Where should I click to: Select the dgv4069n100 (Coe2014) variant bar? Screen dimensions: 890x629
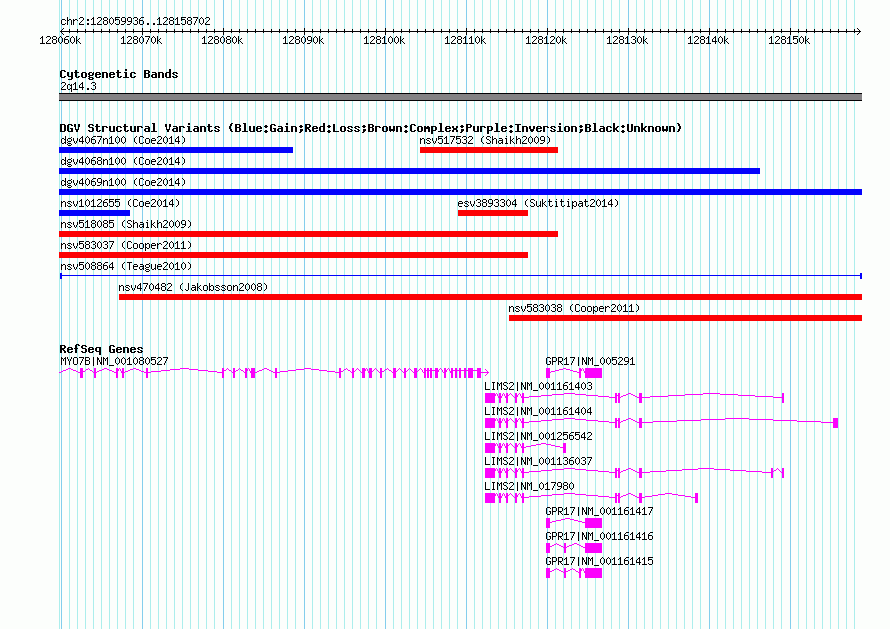(460, 192)
